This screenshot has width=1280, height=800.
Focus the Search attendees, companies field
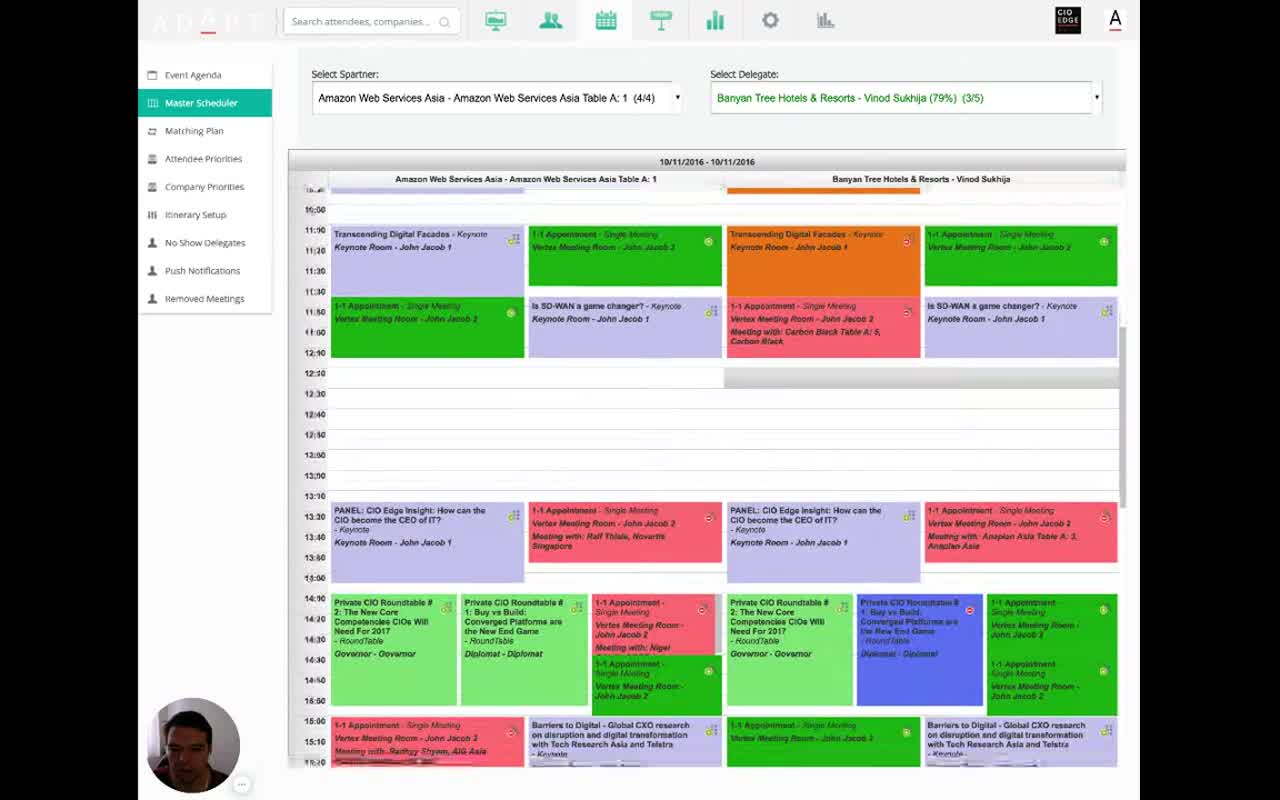point(372,21)
